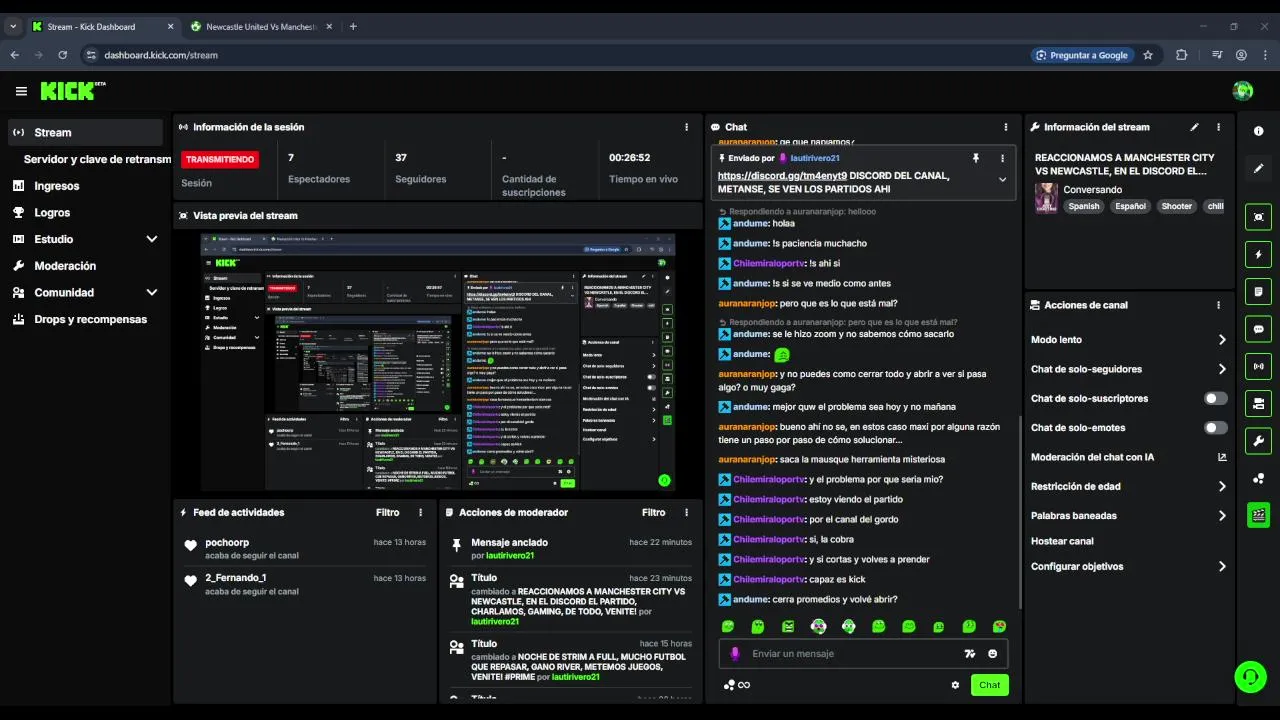Open three-dot menu of Acciones de moderador
1280x720 pixels.
(x=686, y=512)
